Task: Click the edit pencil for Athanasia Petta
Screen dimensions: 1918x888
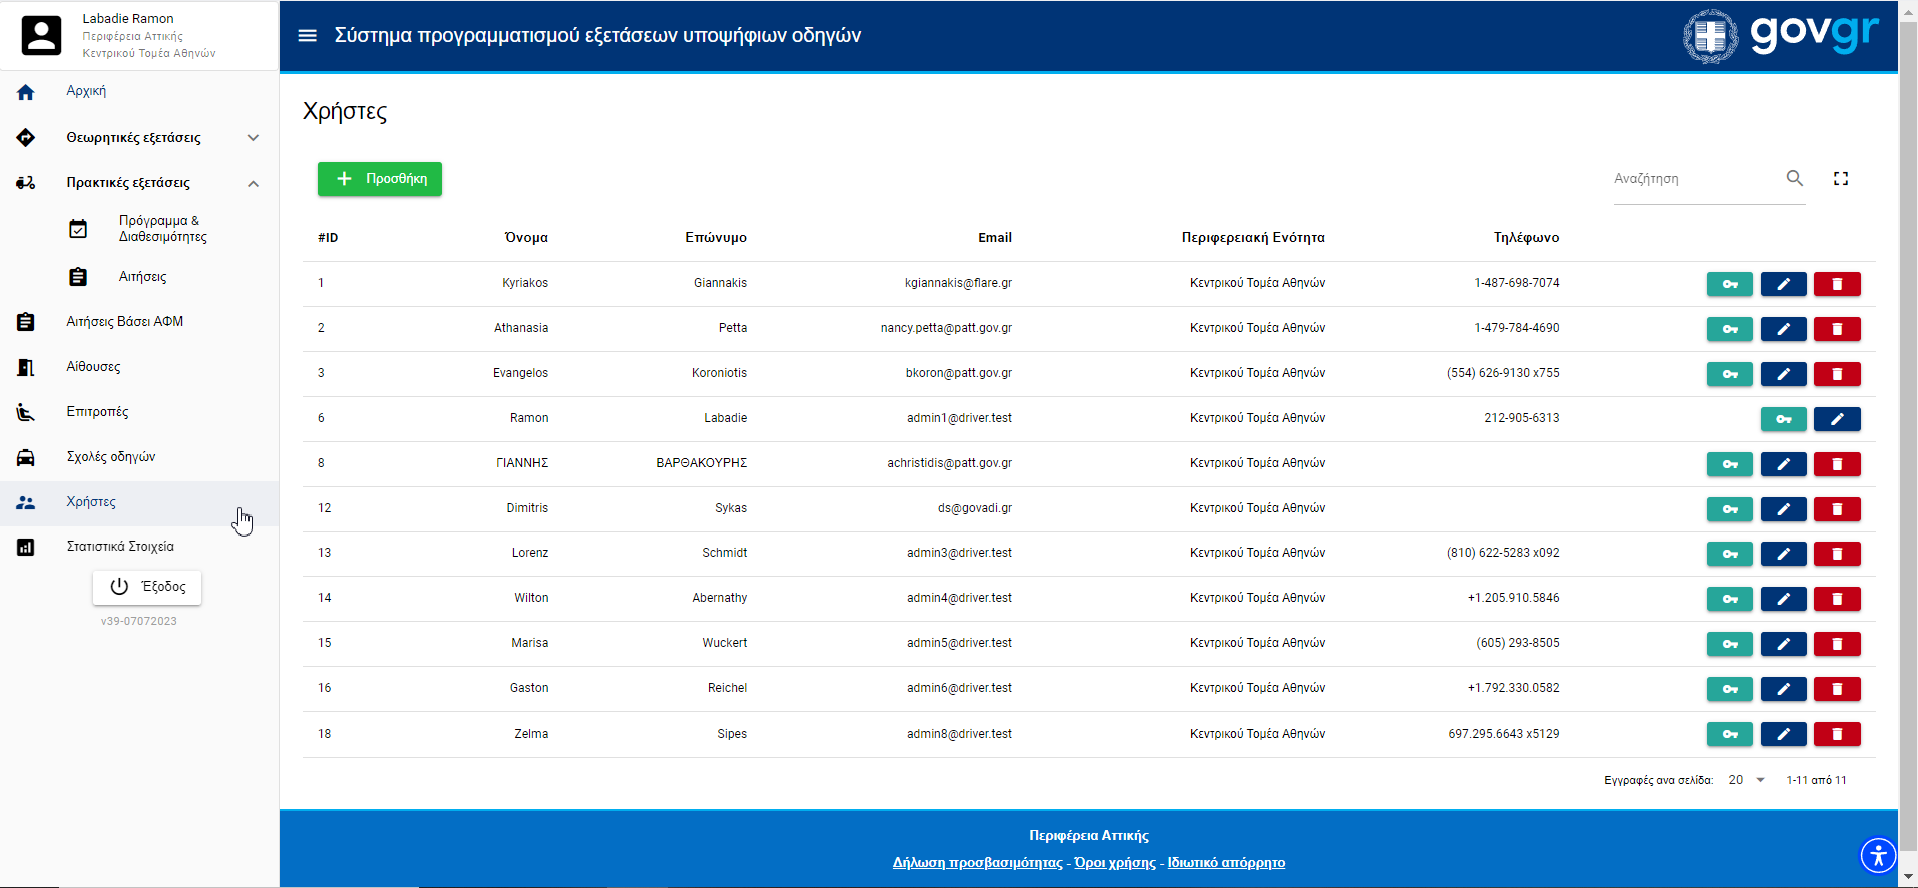Action: (1783, 329)
